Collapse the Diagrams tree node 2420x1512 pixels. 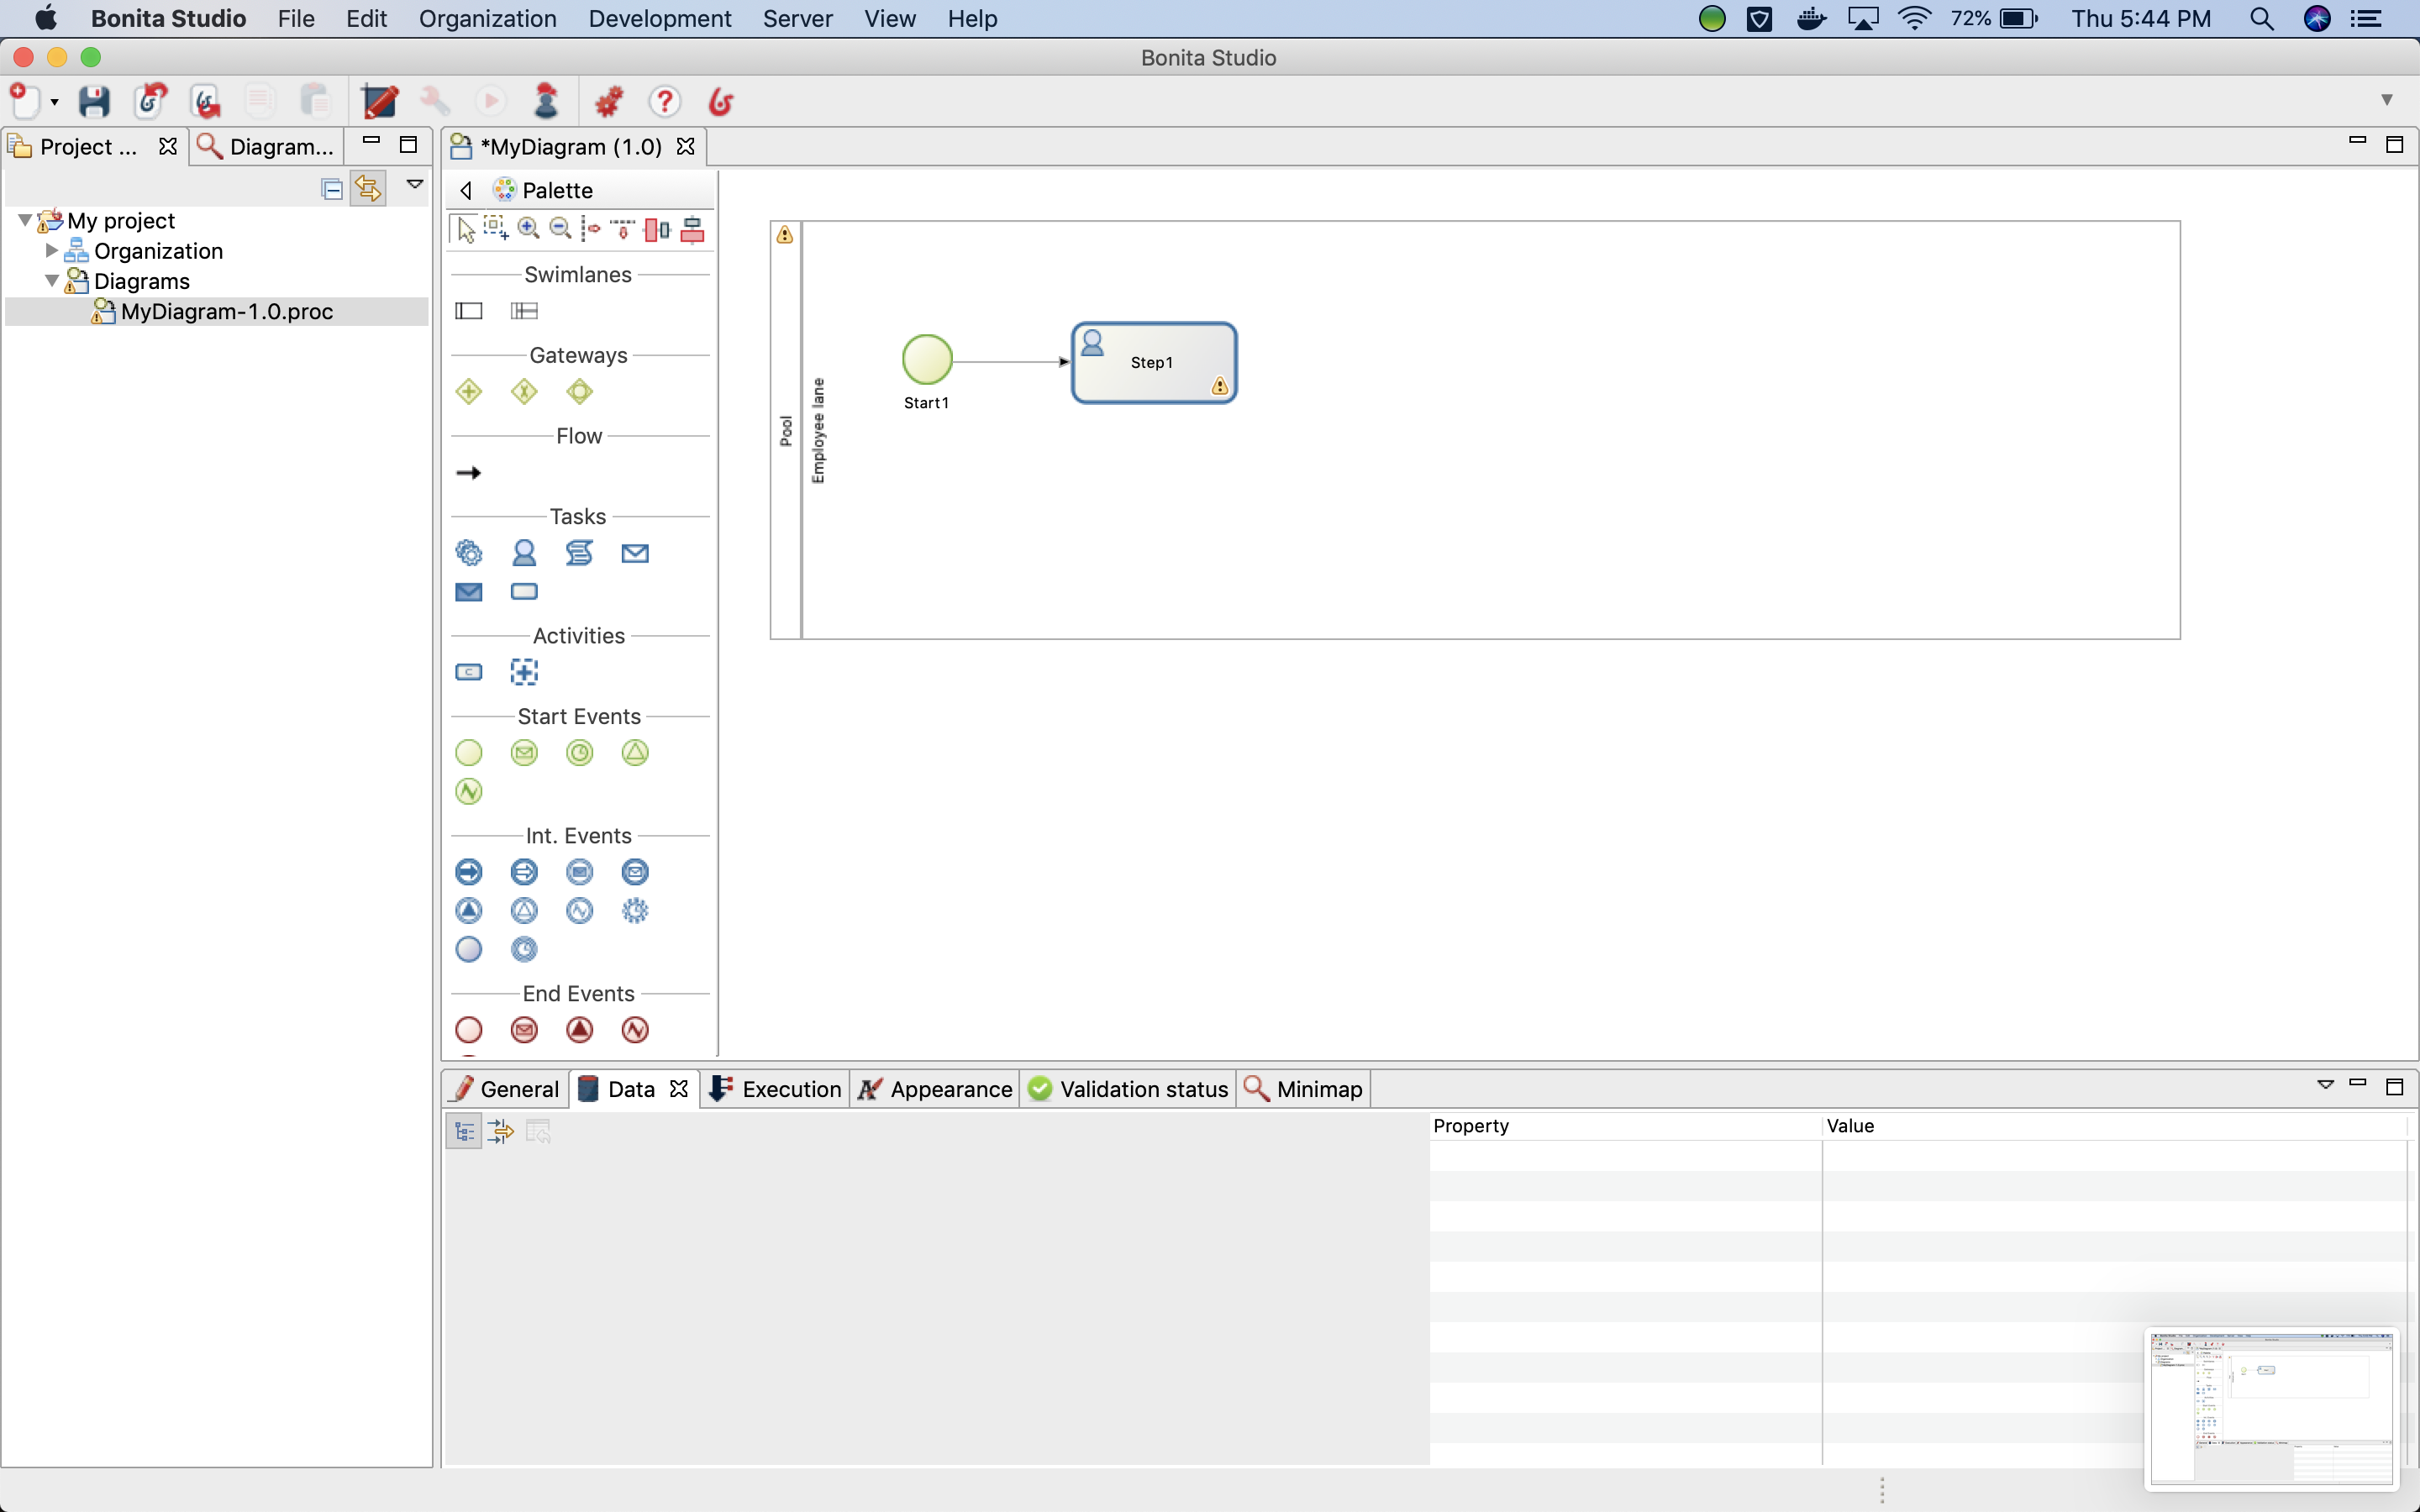52,281
